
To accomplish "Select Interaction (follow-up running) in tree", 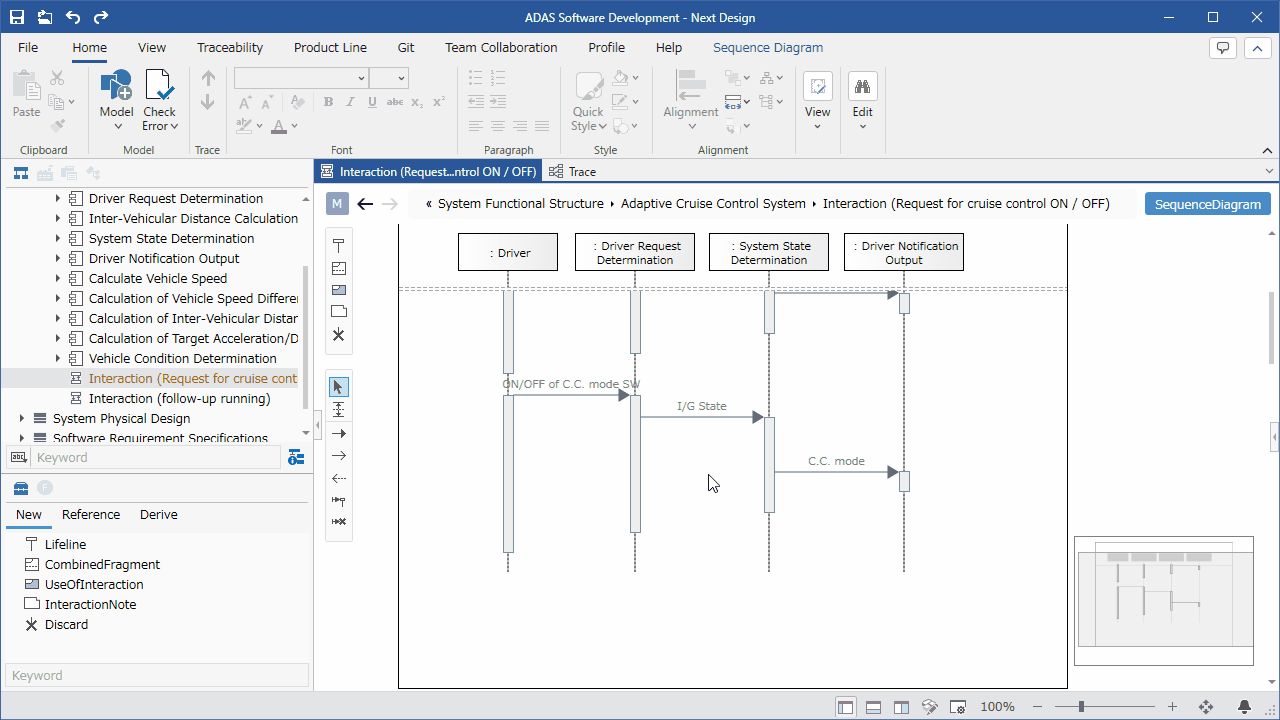I will coord(180,398).
